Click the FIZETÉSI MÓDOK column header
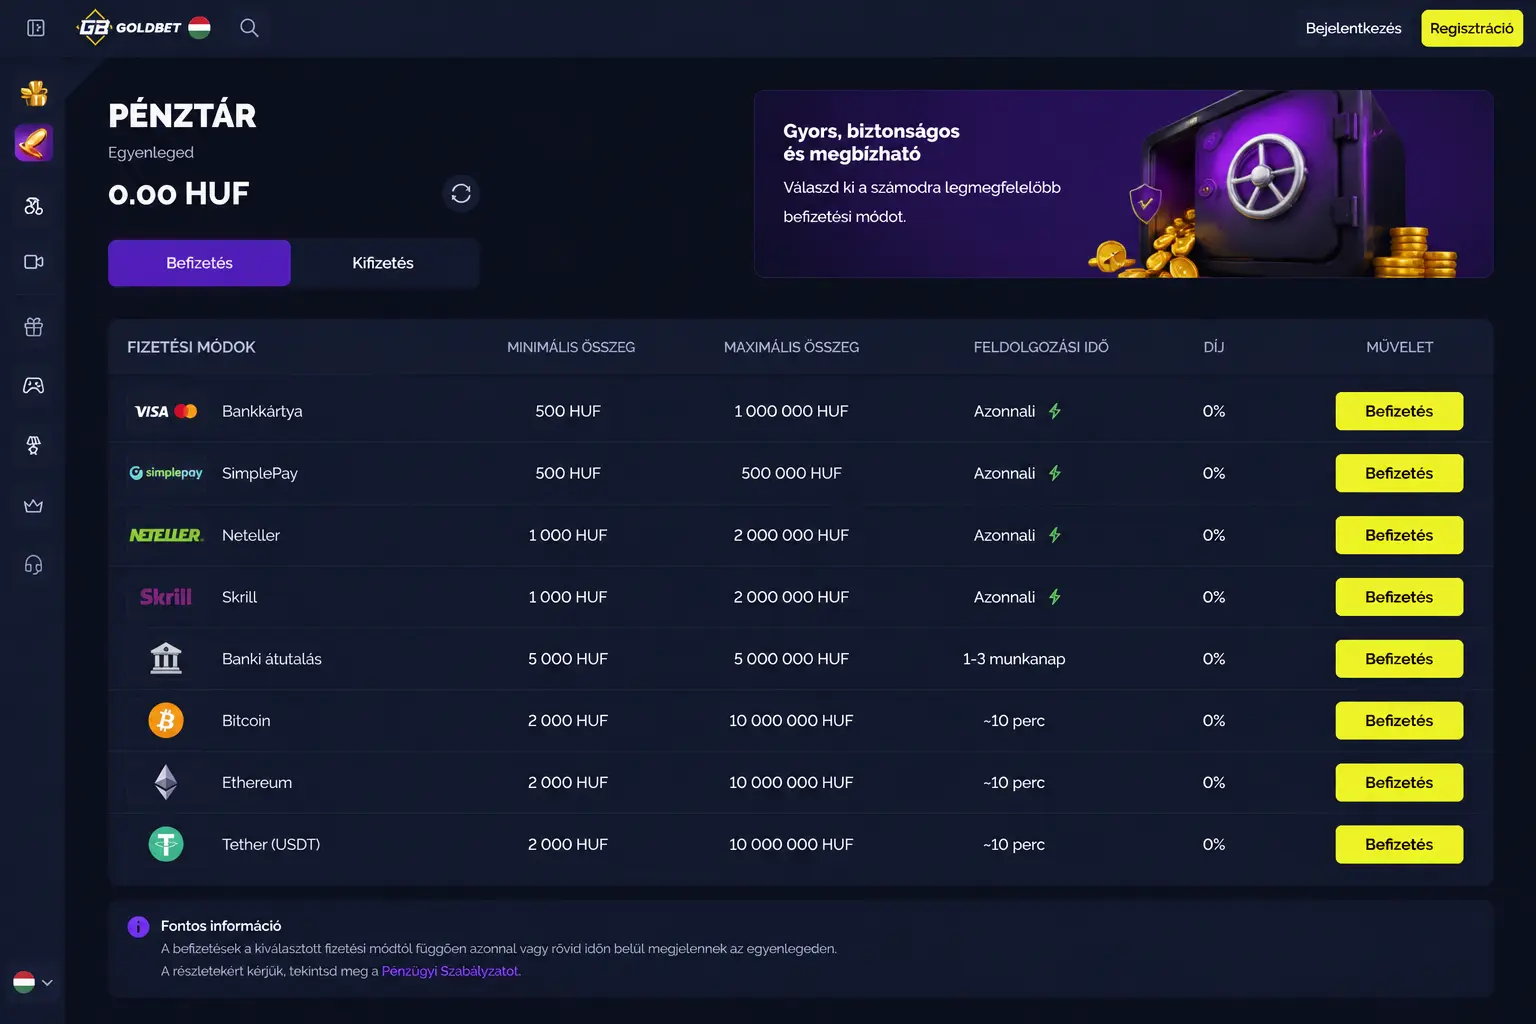 [191, 347]
